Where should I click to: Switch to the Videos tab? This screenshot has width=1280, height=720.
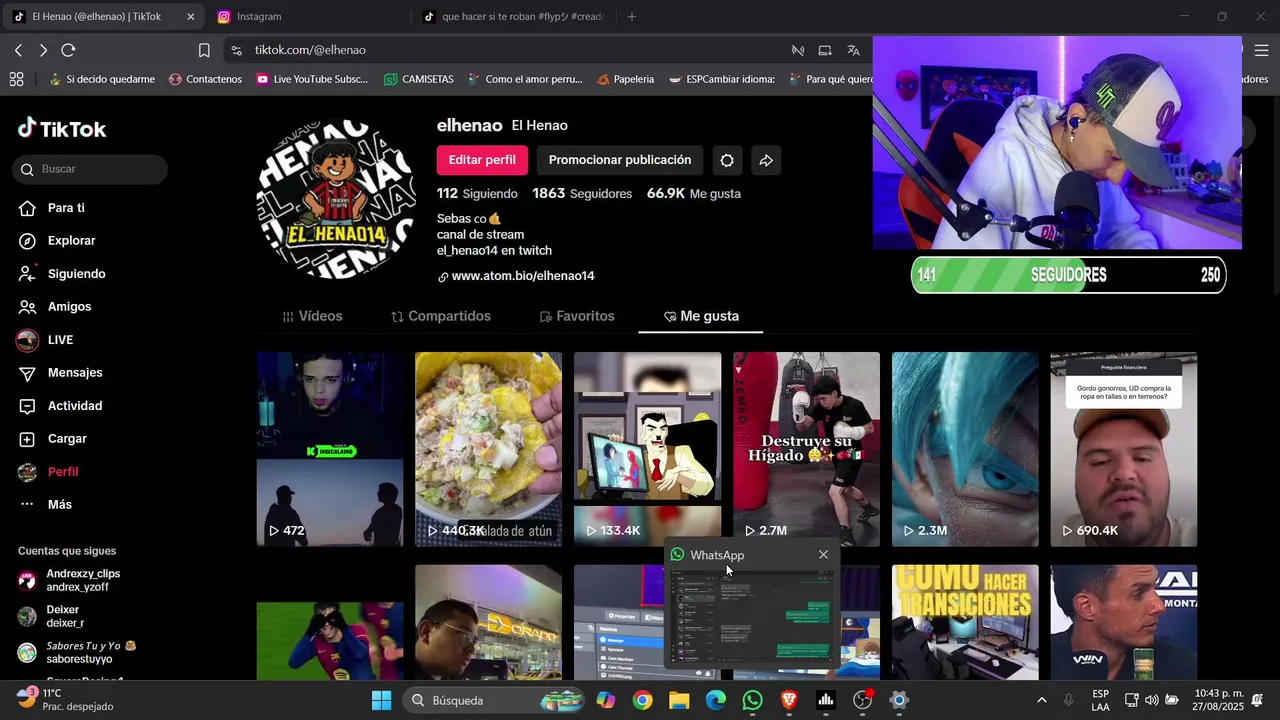pyautogui.click(x=312, y=316)
